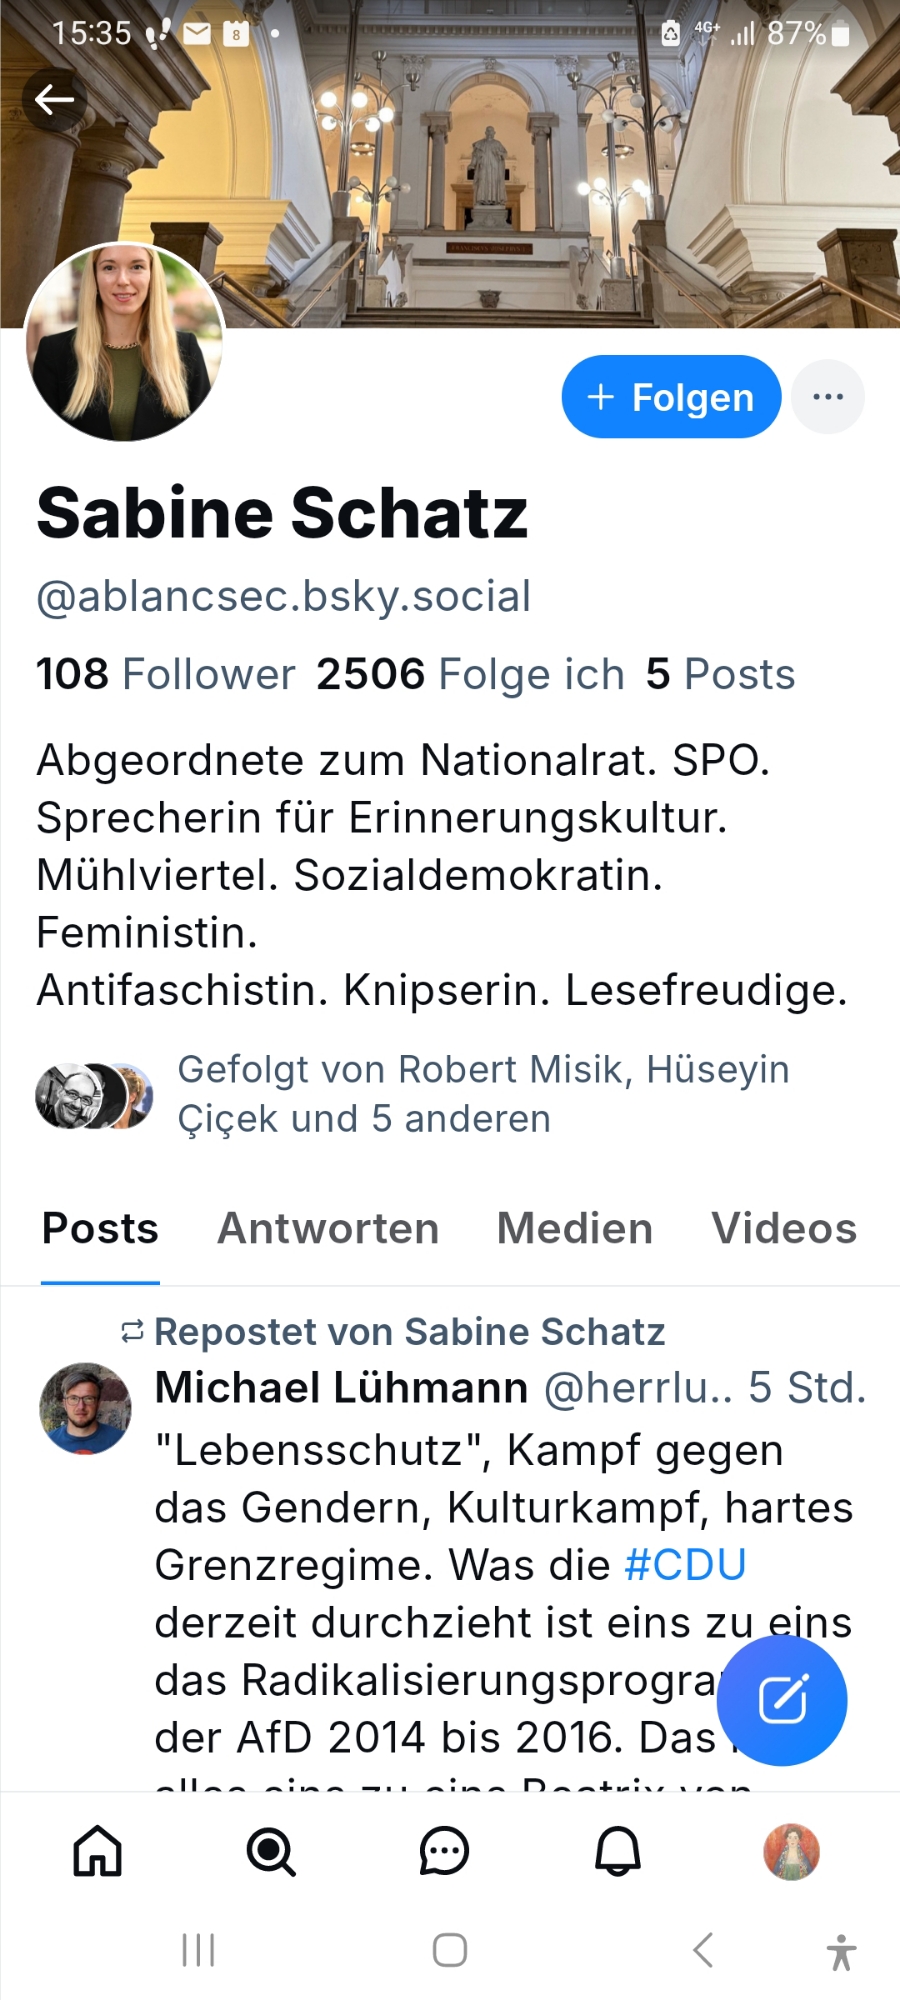Select the Posts tab
This screenshot has width=900, height=2000.
point(100,1228)
